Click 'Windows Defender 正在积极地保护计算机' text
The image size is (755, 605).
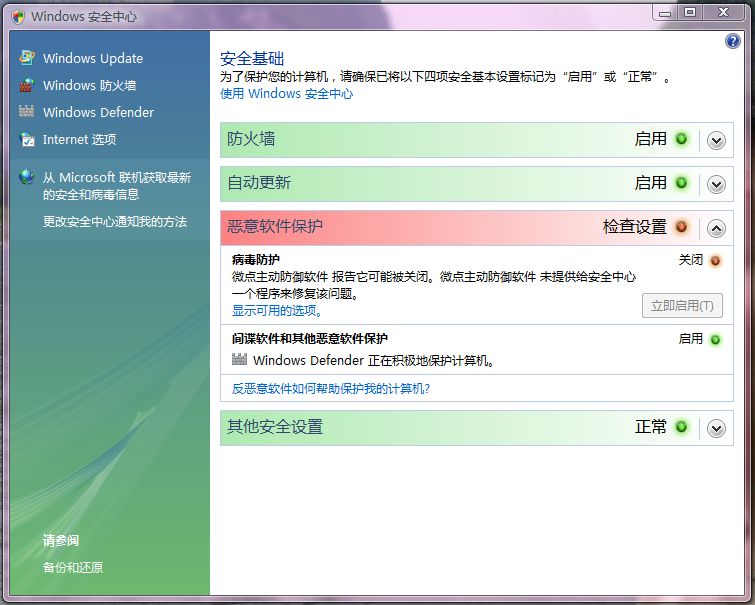coord(374,360)
